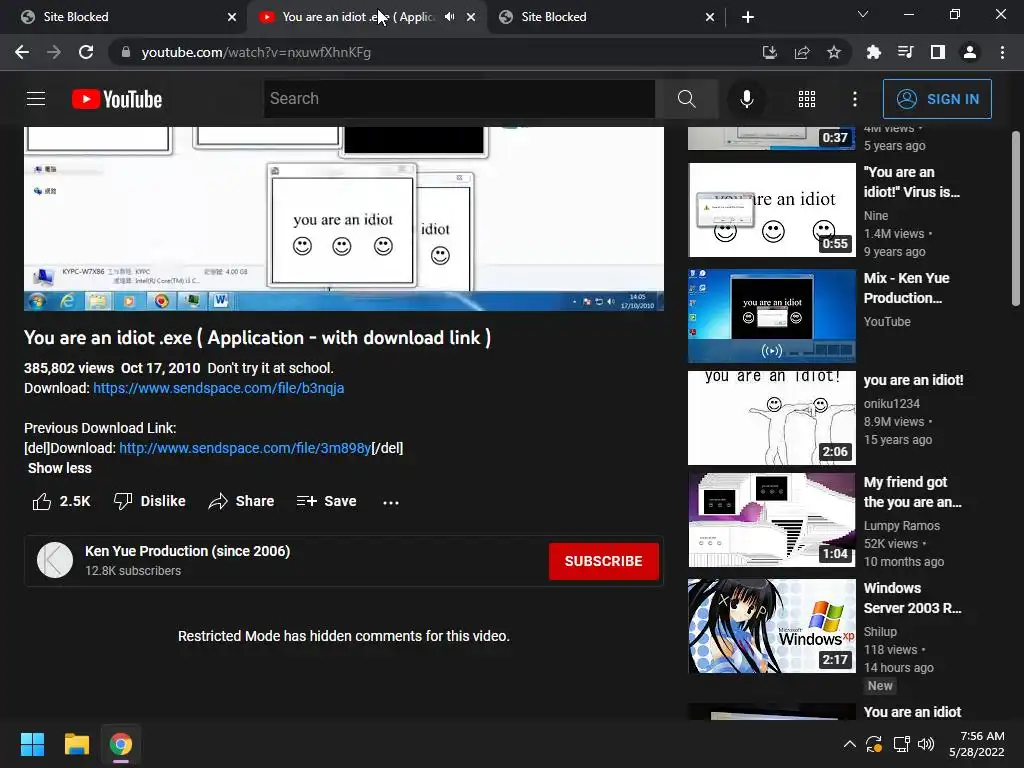Click the install app icon in address bar
The width and height of the screenshot is (1024, 768).
pos(770,52)
